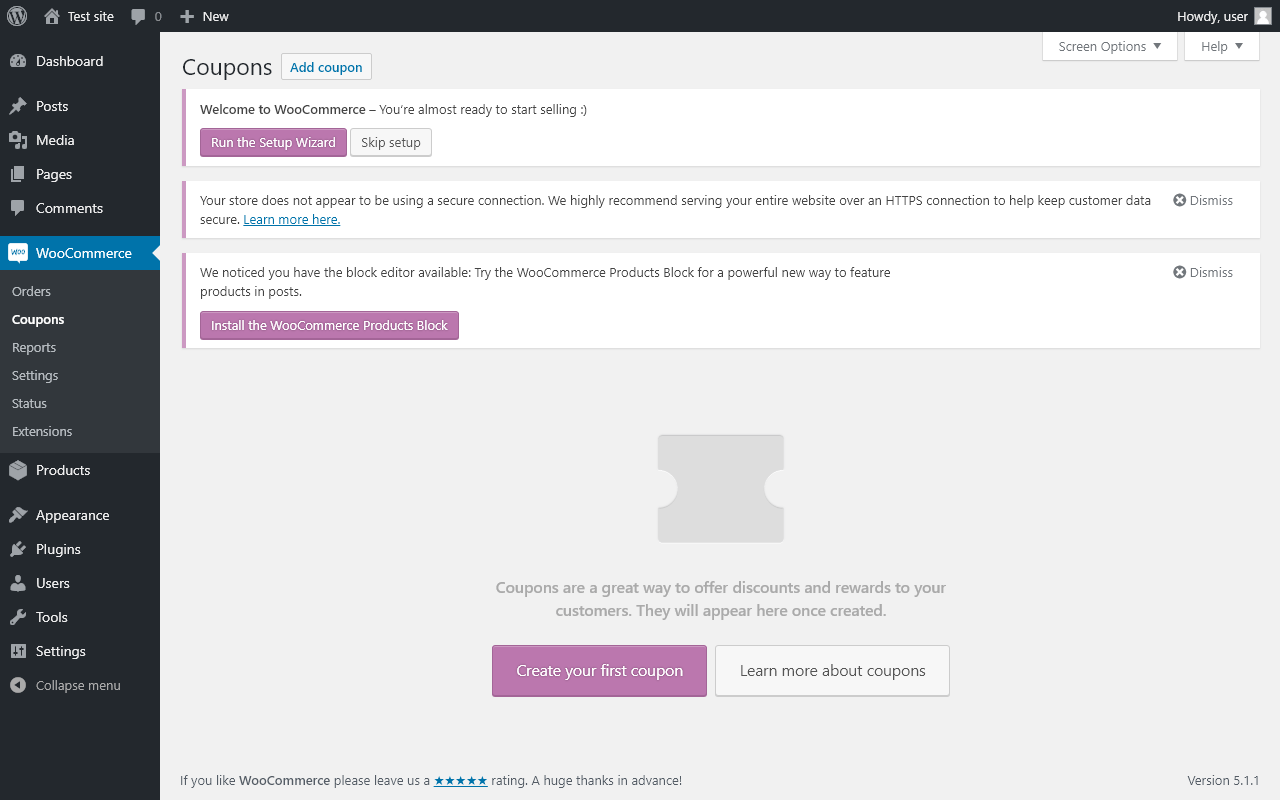Run the Setup Wizard
This screenshot has width=1280, height=800.
pos(273,142)
